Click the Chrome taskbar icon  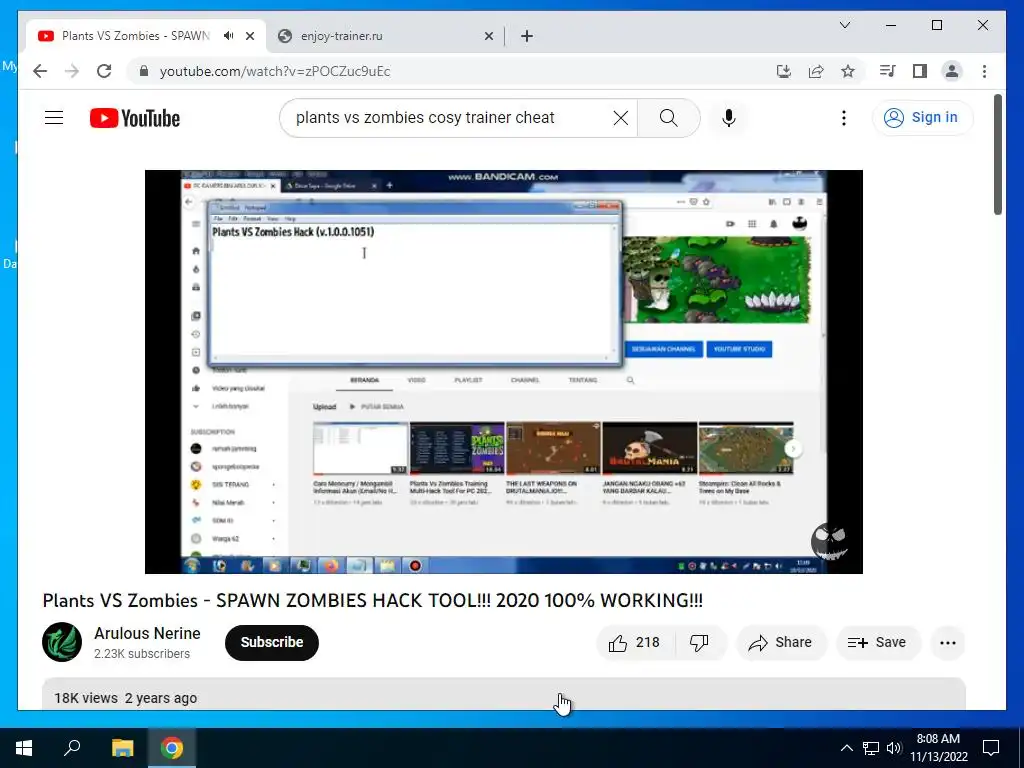(x=172, y=748)
